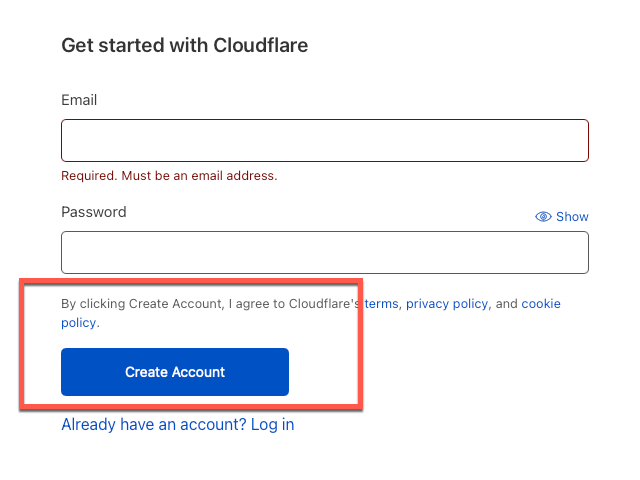Open the cookie policy link
Image resolution: width=640 pixels, height=480 pixels.
[x=541, y=304]
